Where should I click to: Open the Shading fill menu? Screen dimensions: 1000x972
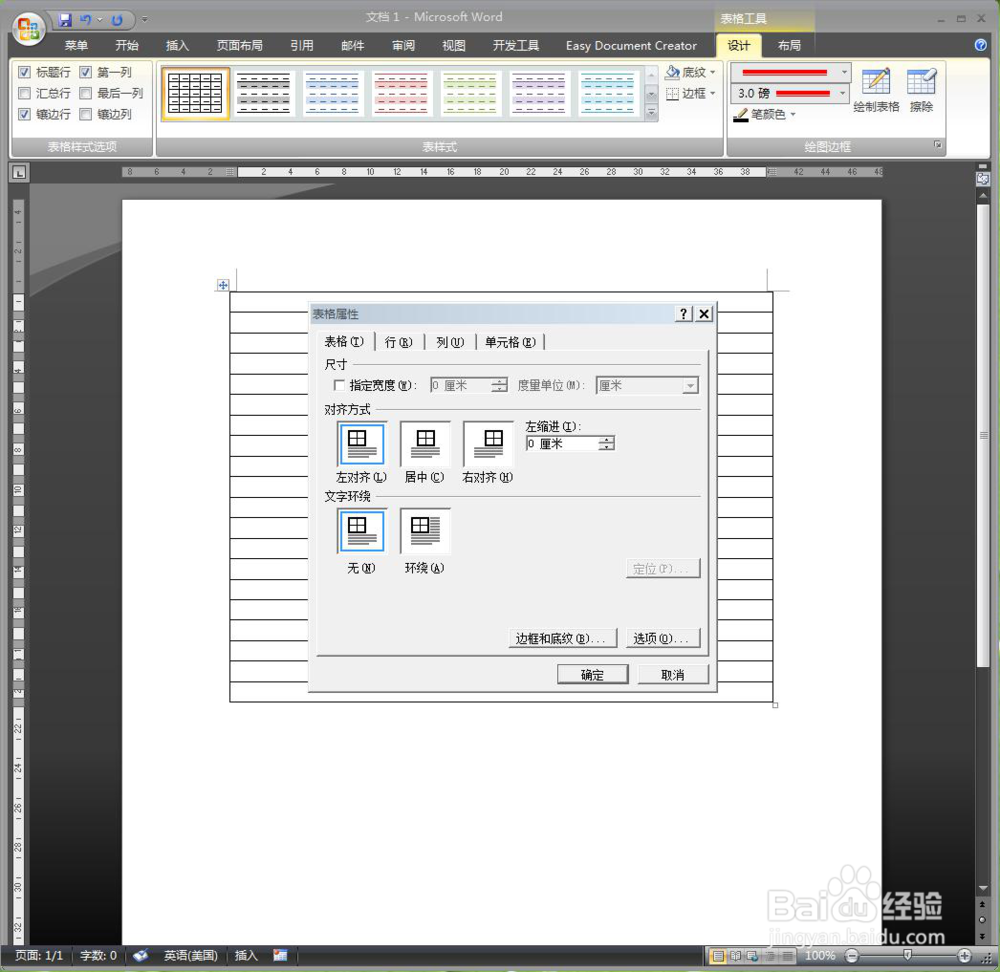690,72
